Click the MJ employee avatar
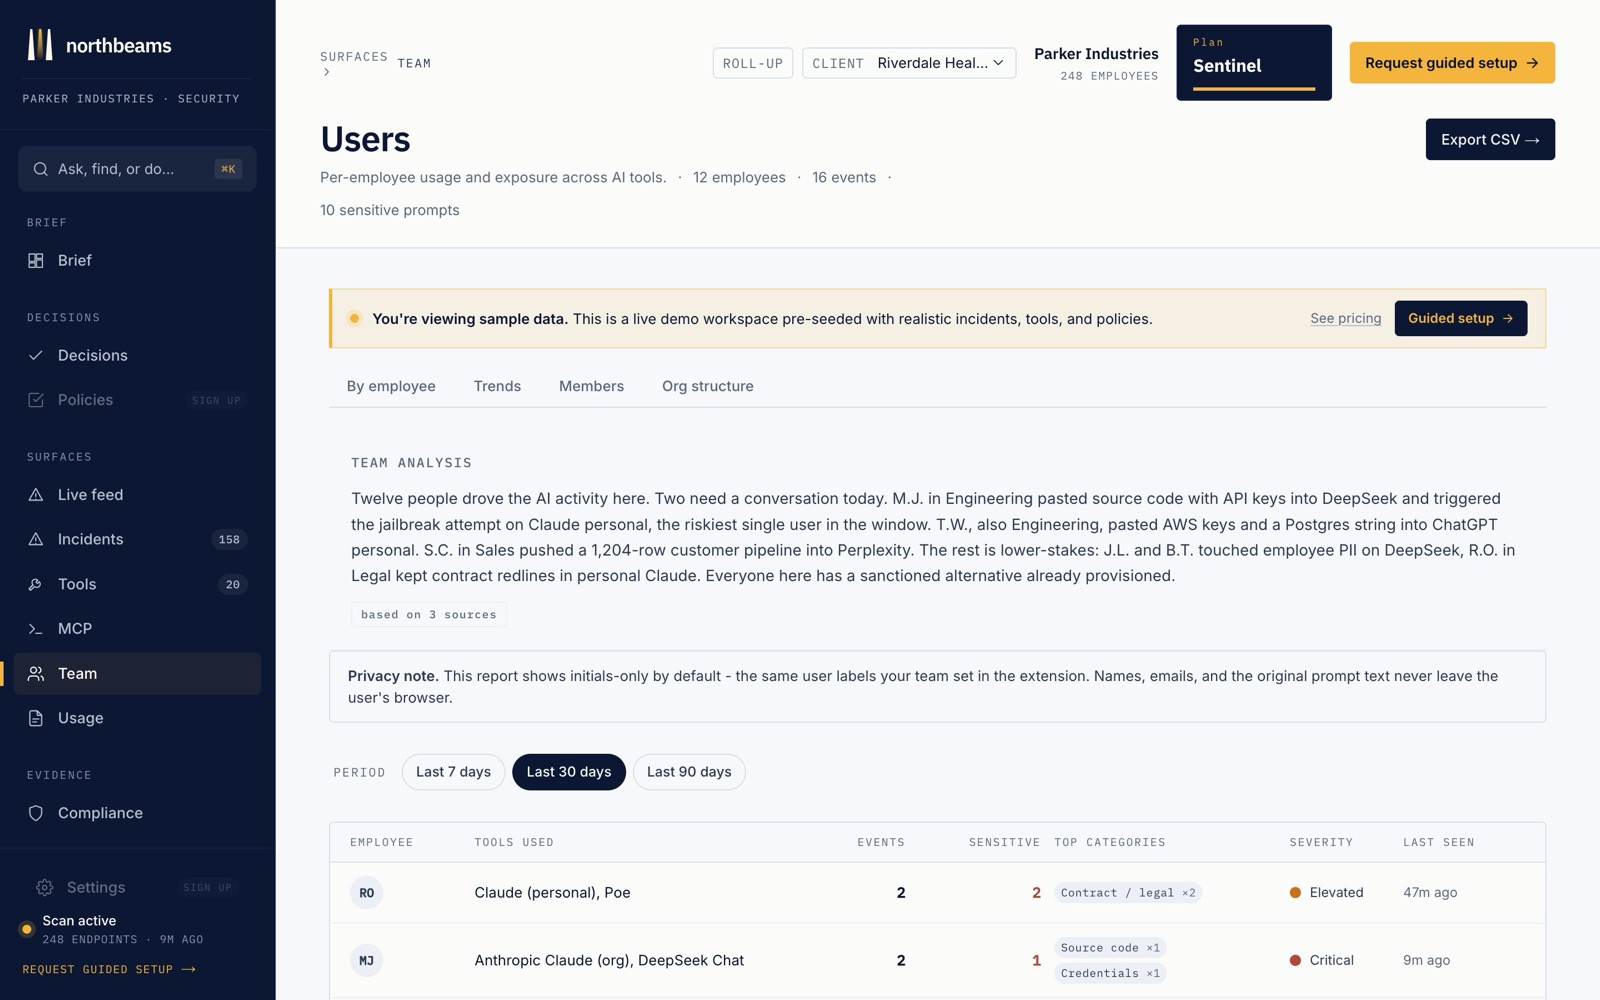Viewport: 1600px width, 1000px height. click(x=367, y=960)
